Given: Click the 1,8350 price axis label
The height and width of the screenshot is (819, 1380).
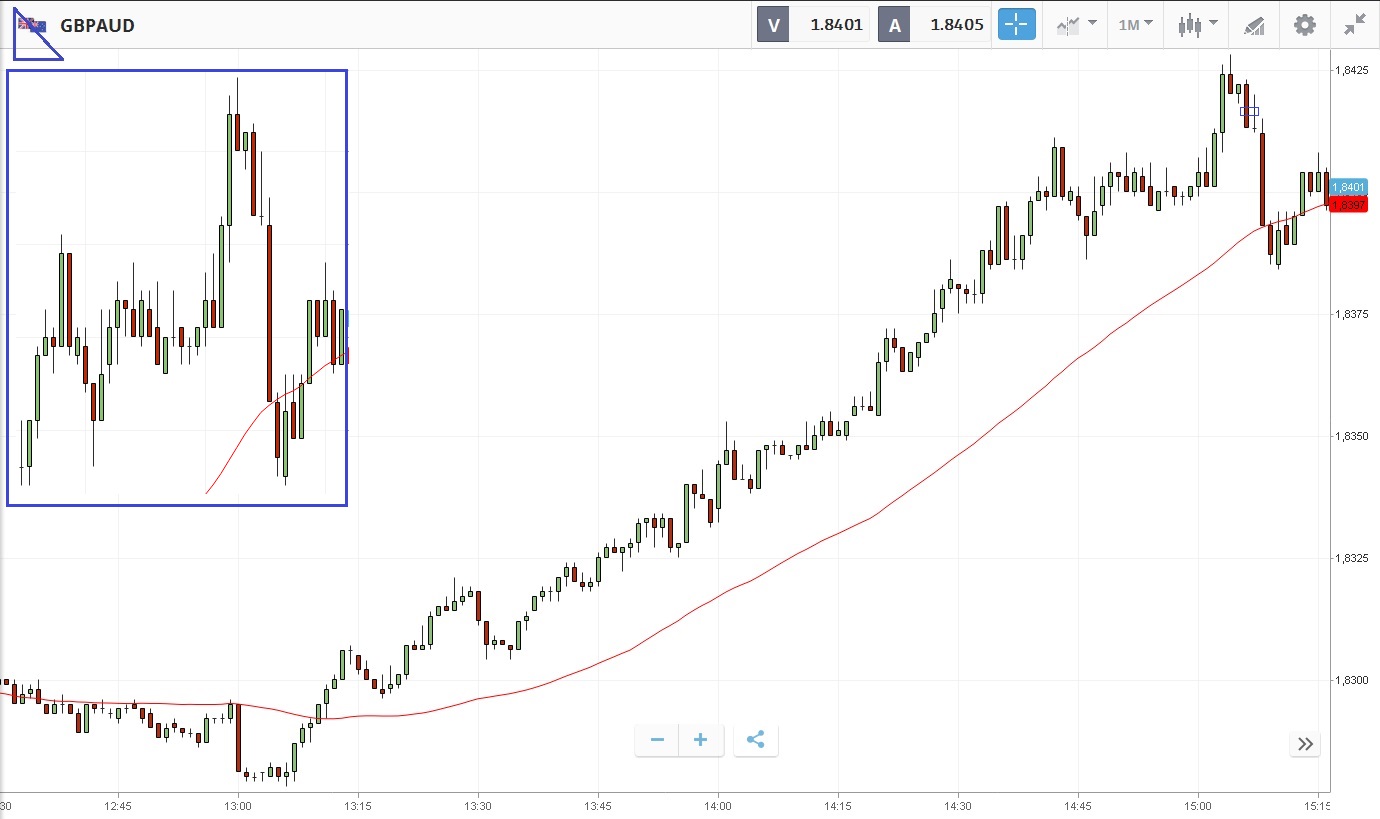Looking at the screenshot, I should click(x=1354, y=437).
